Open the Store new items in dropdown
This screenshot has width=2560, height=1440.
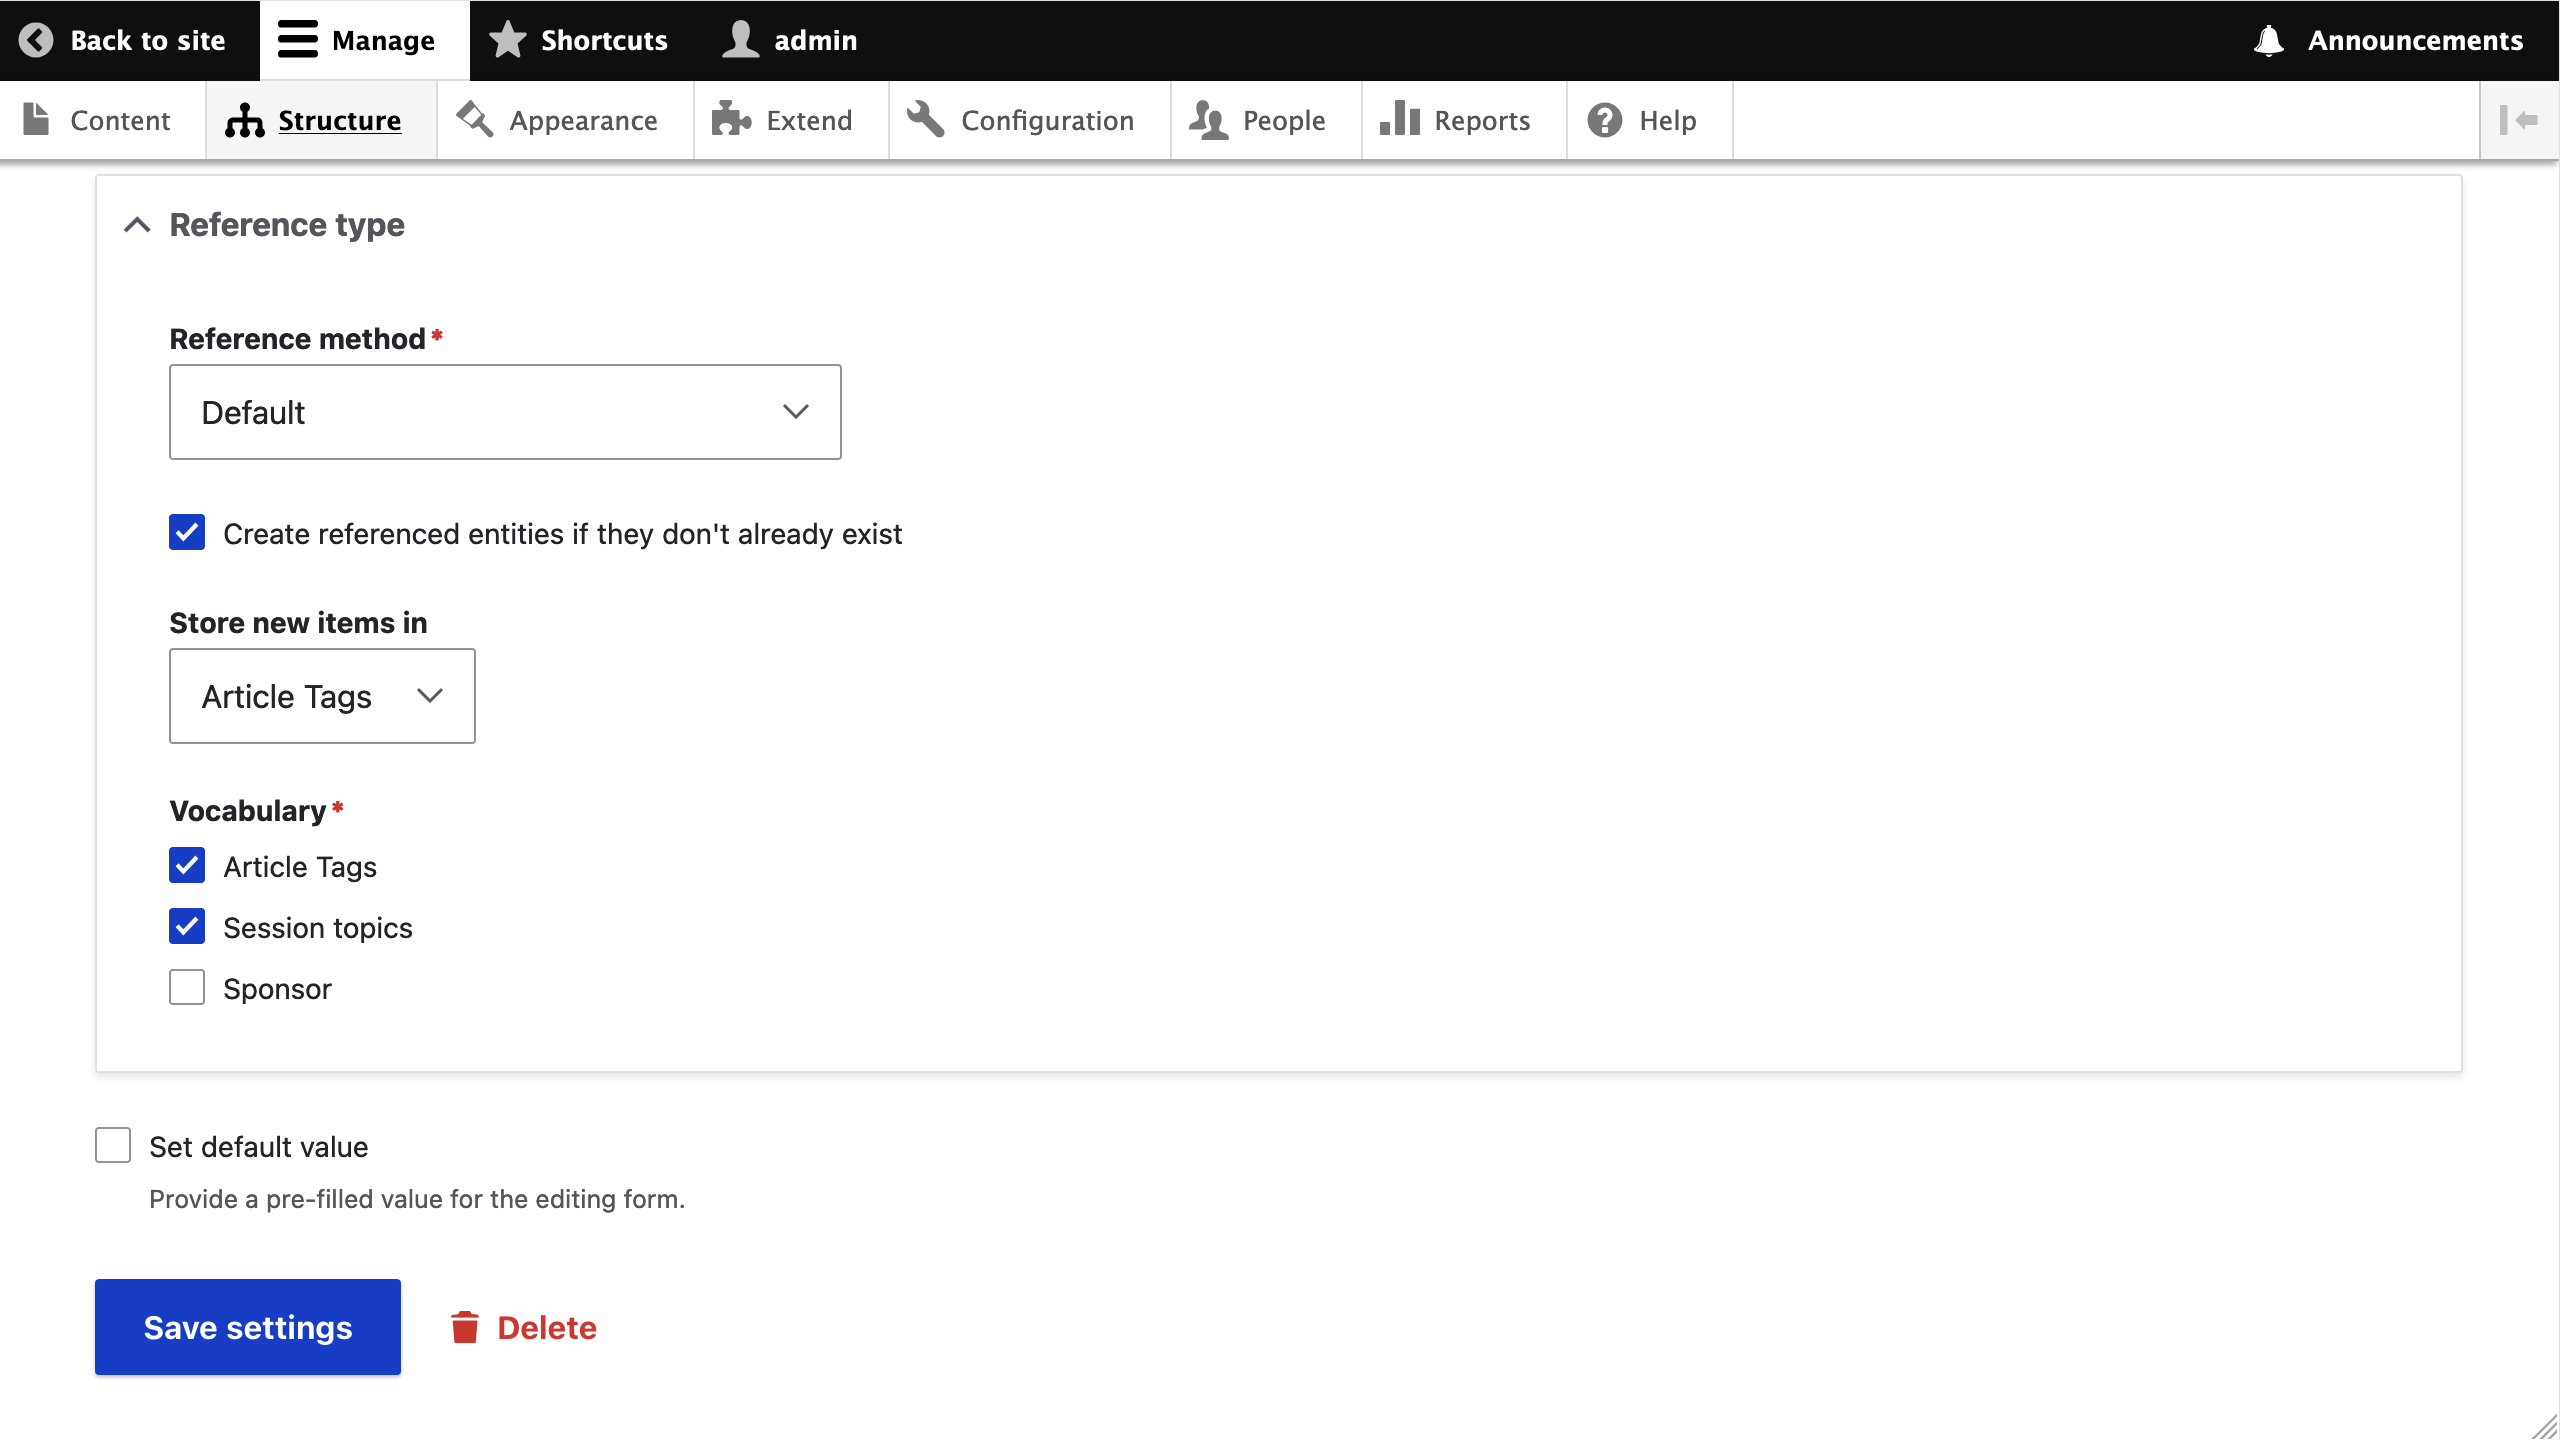322,696
